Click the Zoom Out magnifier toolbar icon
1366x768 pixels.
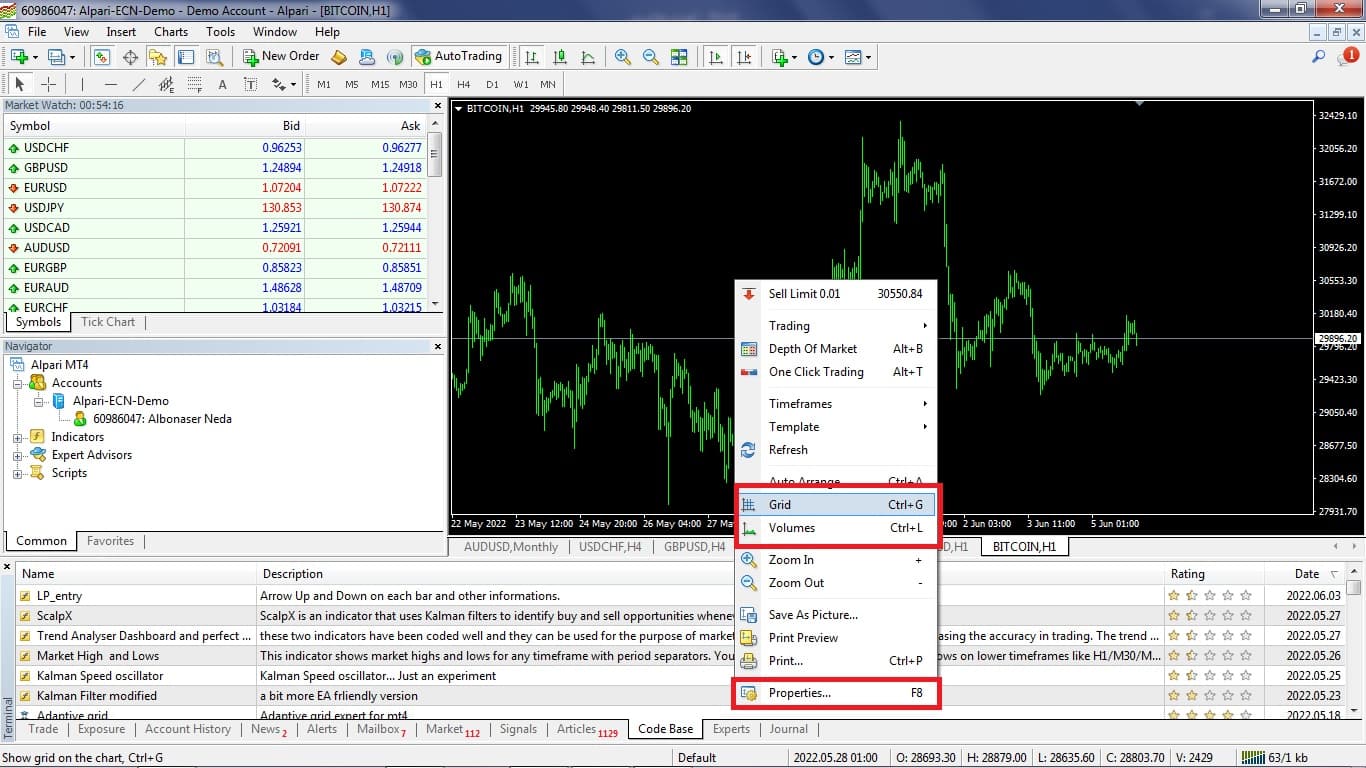(x=651, y=57)
